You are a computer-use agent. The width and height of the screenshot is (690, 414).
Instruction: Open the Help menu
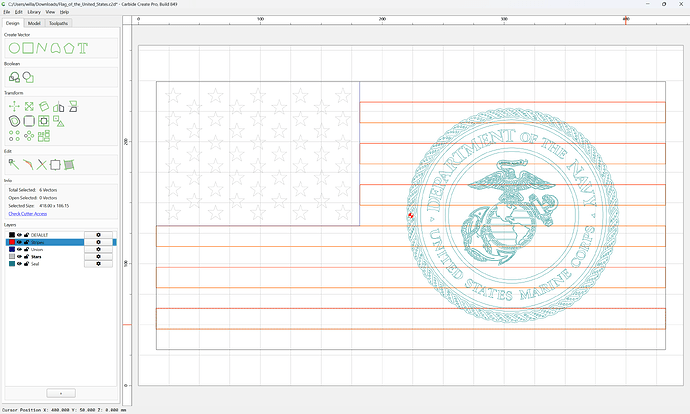point(64,12)
